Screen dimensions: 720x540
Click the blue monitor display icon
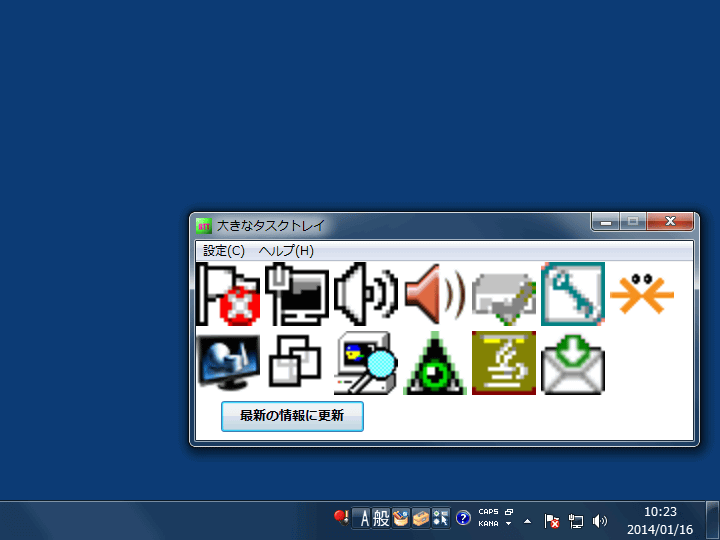pos(229,363)
